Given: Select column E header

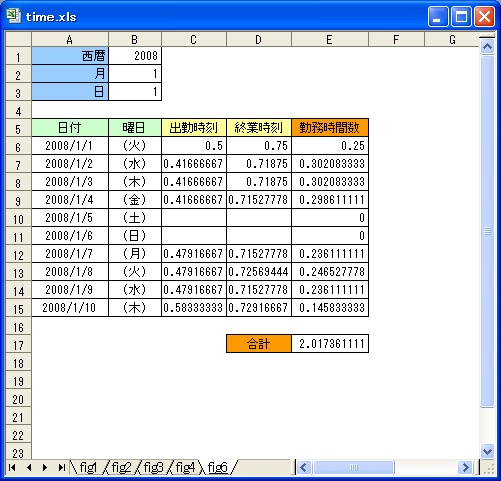Looking at the screenshot, I should click(330, 40).
